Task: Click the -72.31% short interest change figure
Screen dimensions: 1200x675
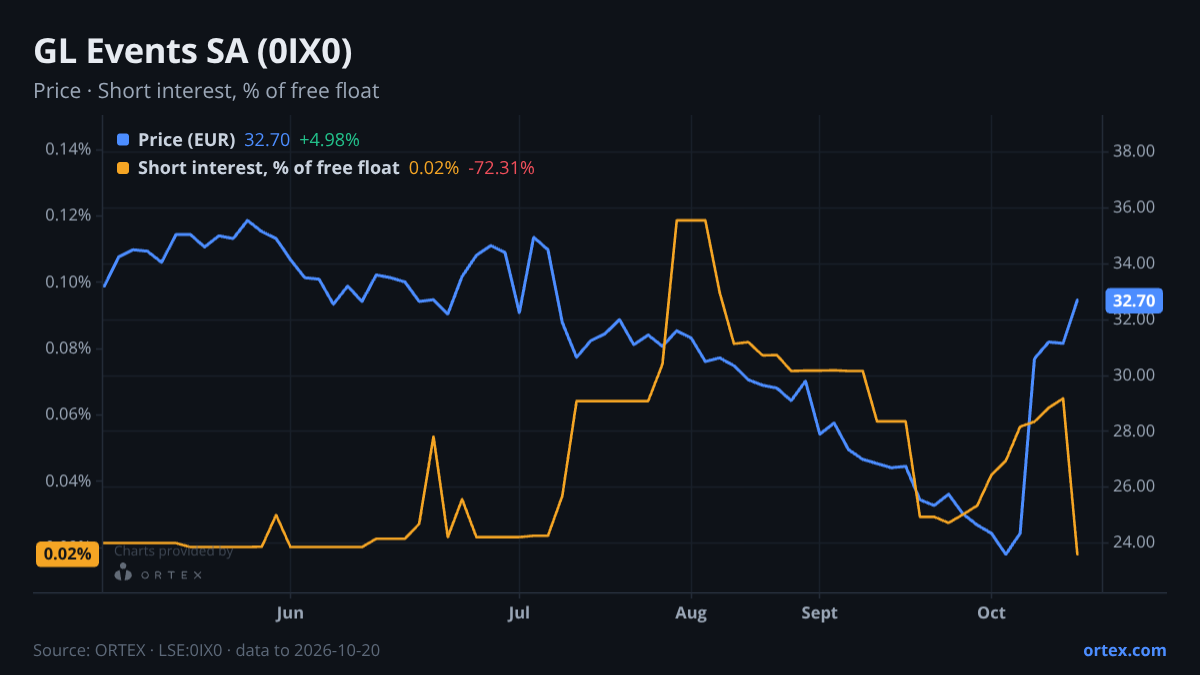Action: tap(501, 168)
